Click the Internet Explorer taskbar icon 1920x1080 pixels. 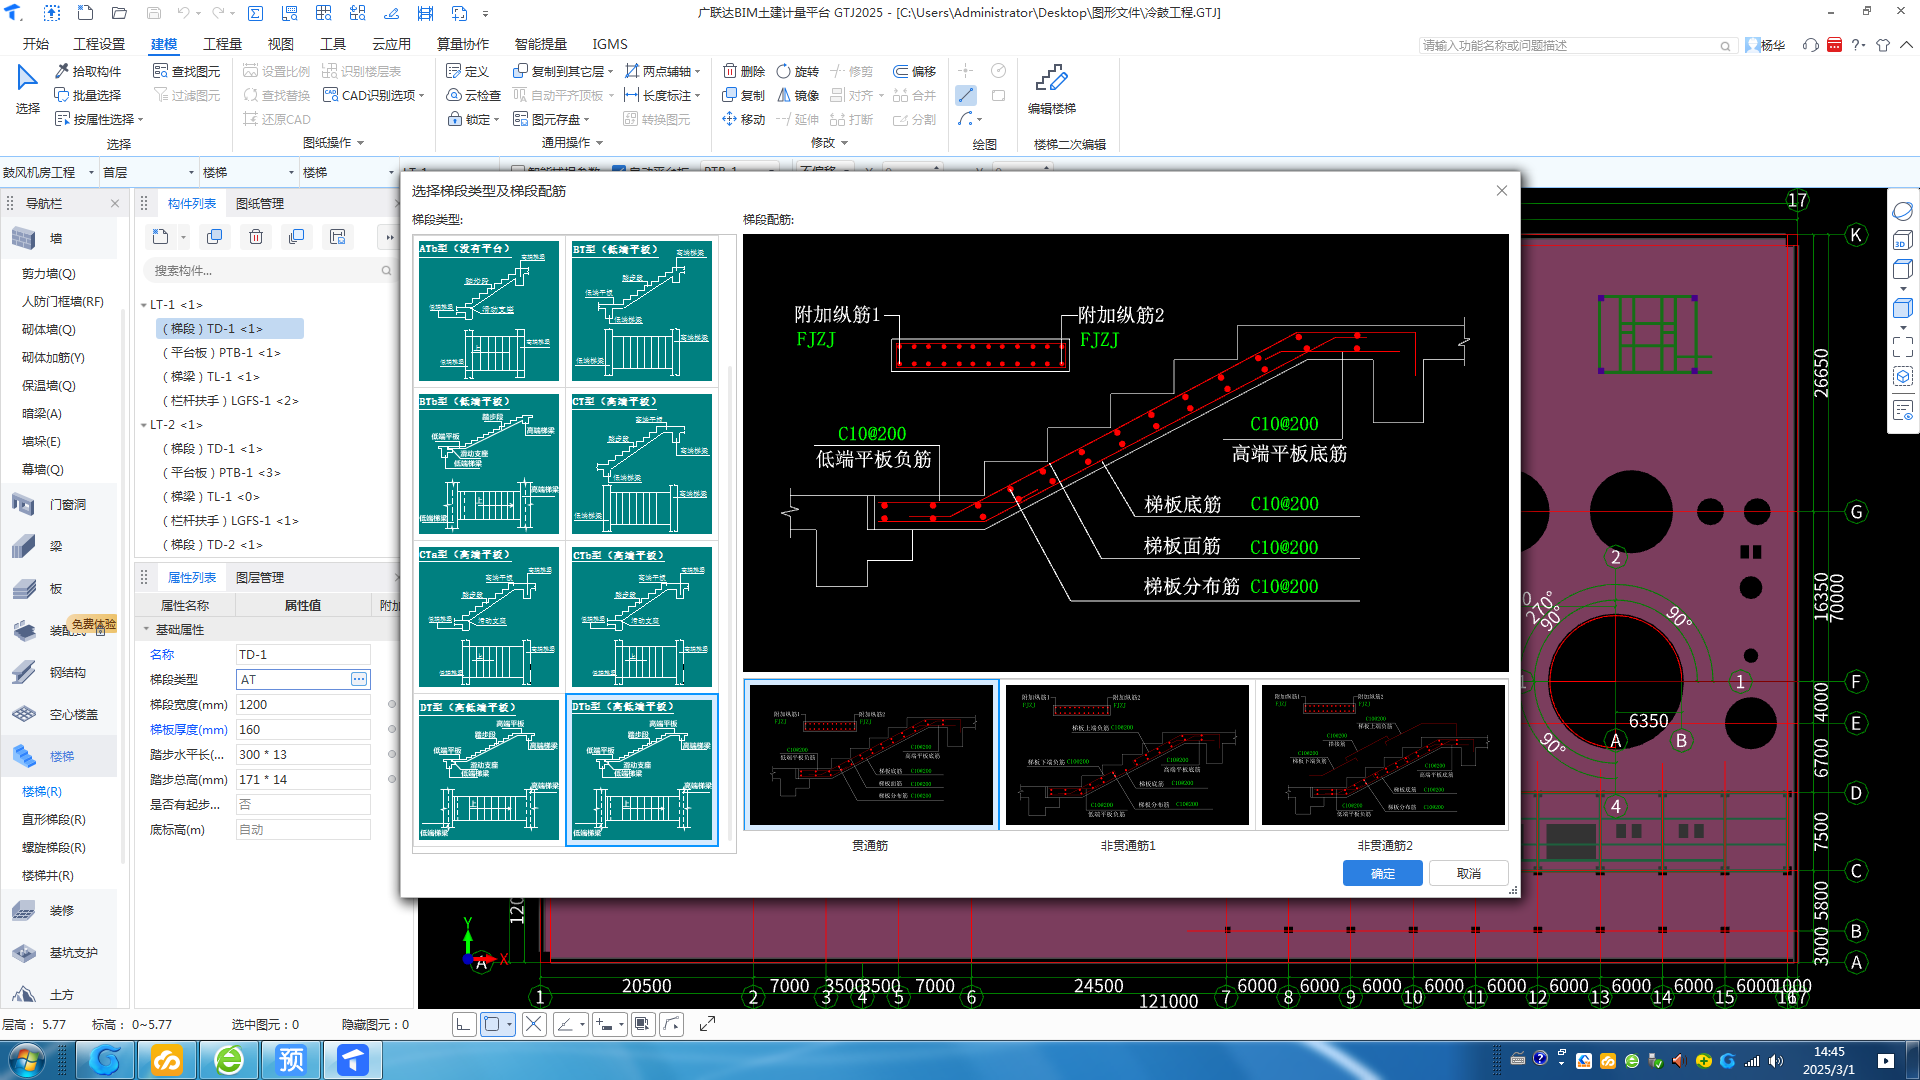point(229,1060)
